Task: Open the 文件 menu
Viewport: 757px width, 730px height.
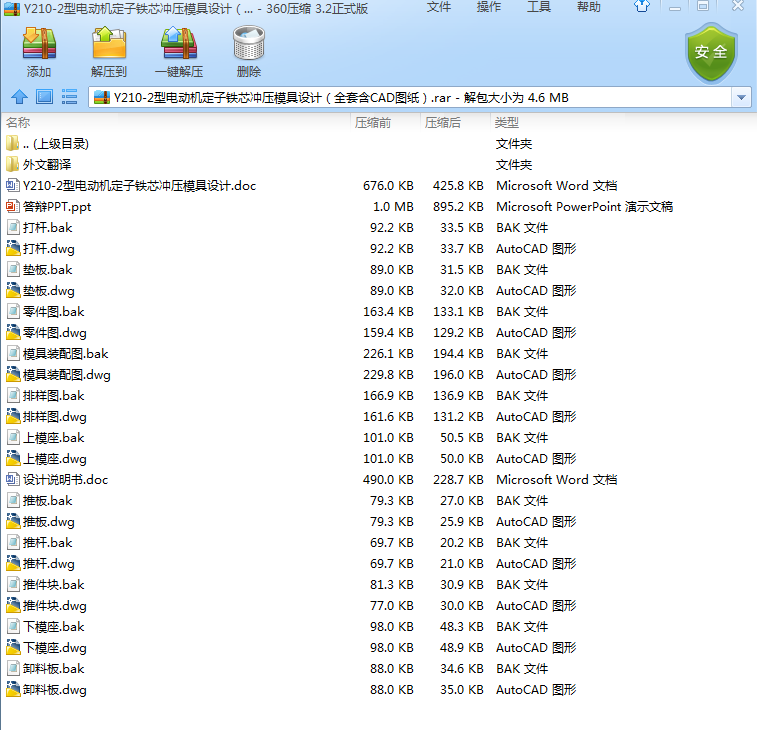Action: 439,7
